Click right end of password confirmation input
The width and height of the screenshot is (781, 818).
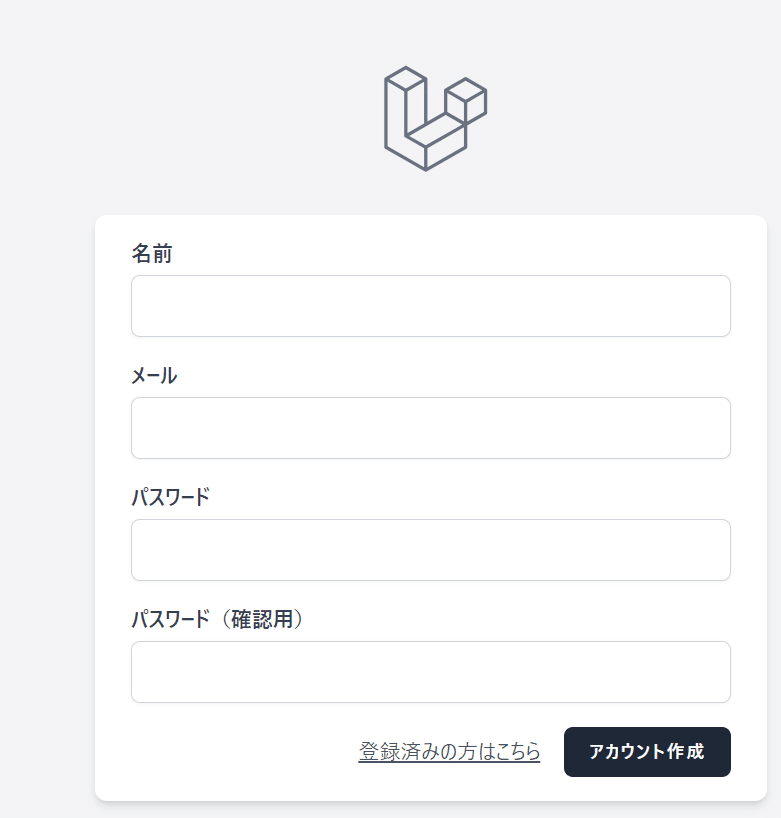click(x=715, y=672)
